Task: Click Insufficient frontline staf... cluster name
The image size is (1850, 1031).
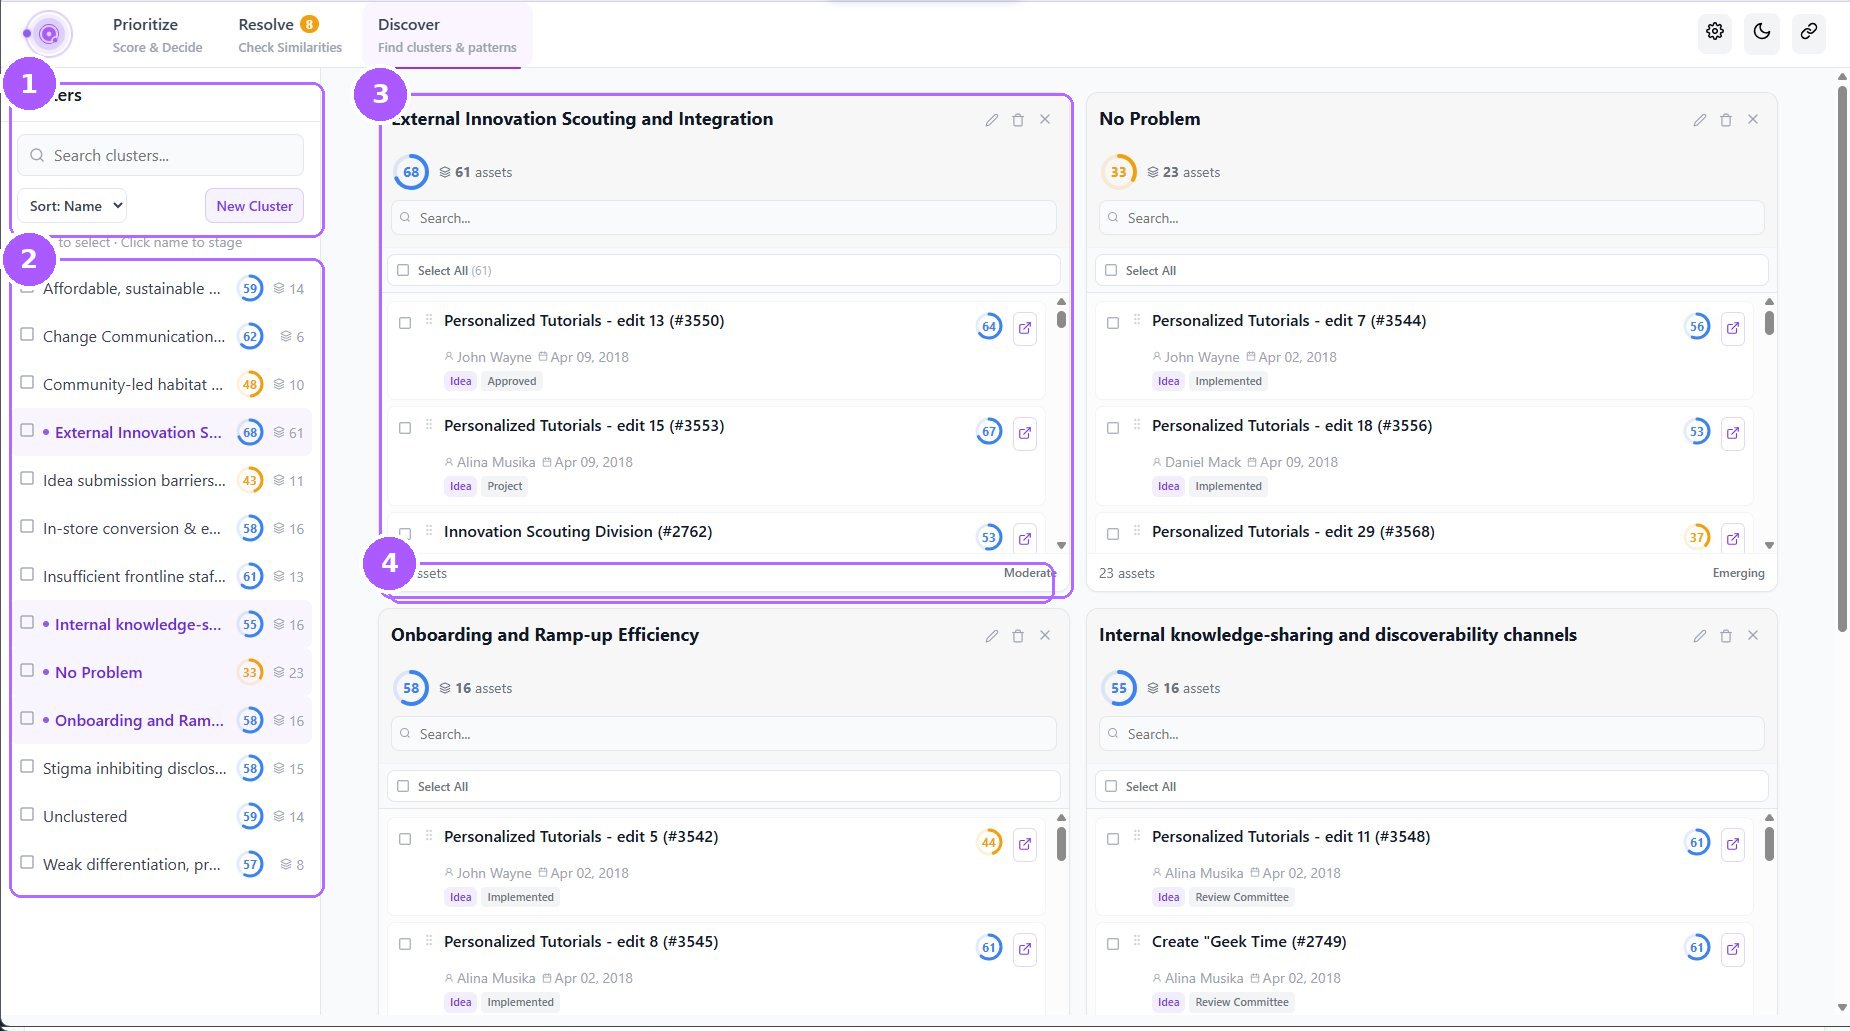Action: pyautogui.click(x=134, y=577)
